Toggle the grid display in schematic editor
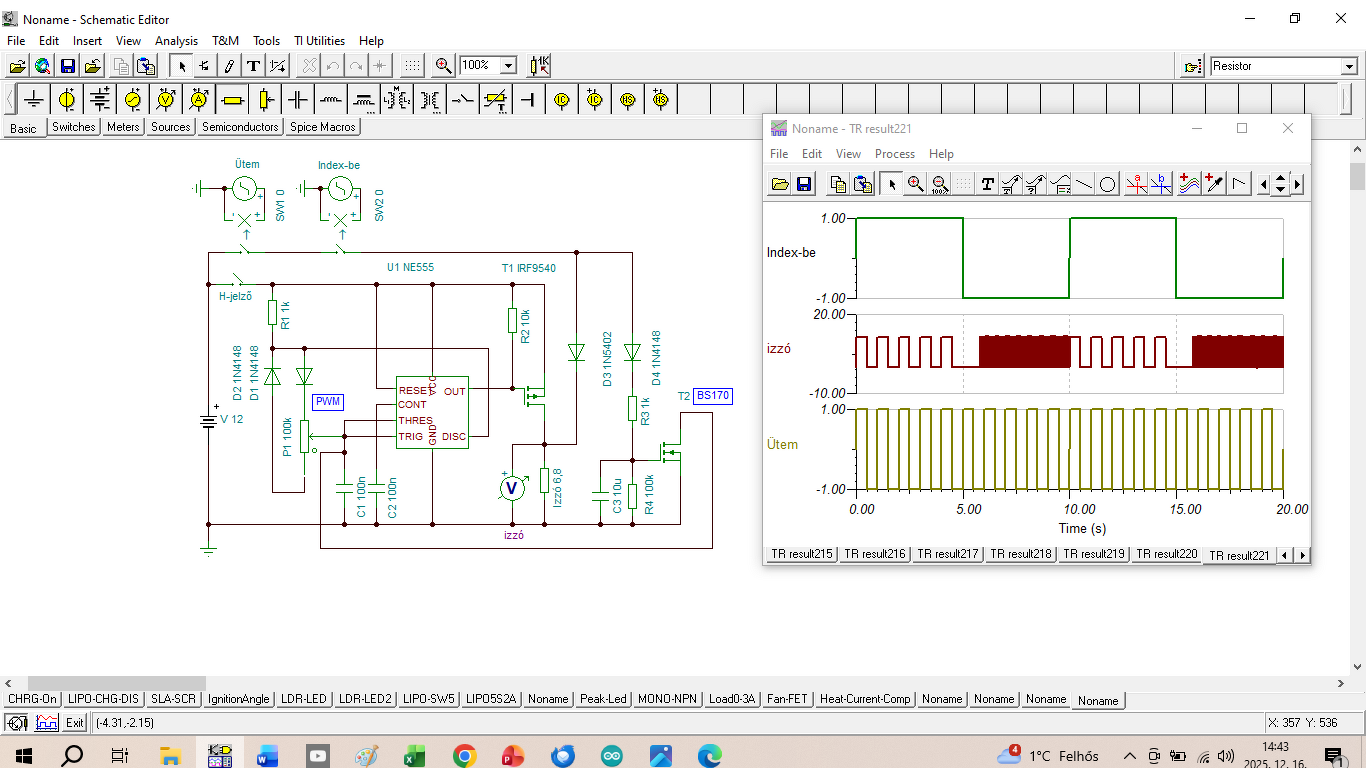The width and height of the screenshot is (1366, 768). coord(412,66)
